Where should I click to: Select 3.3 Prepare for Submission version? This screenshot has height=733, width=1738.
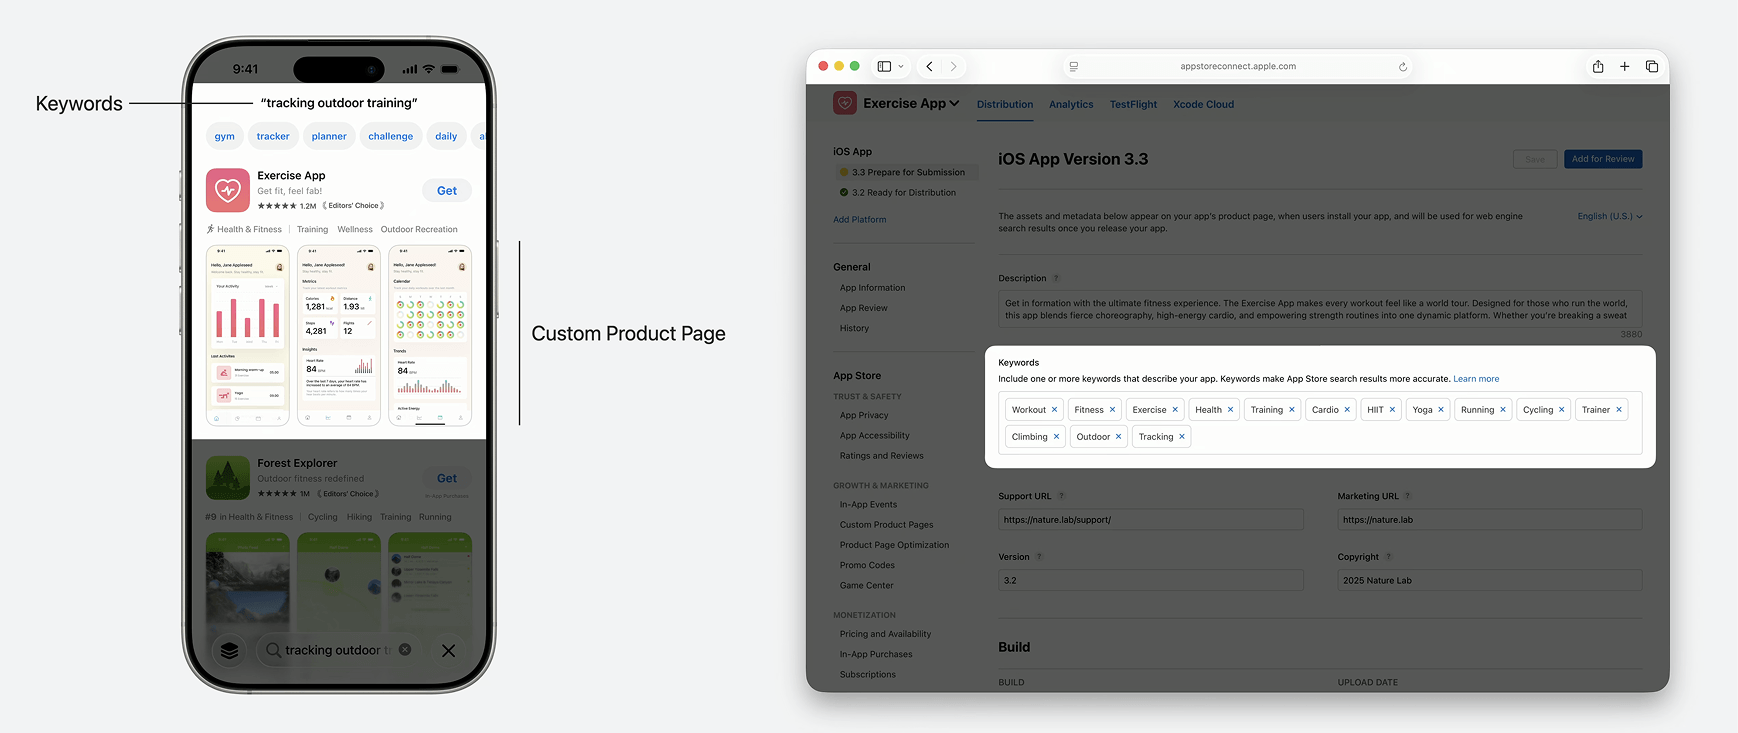pos(906,172)
